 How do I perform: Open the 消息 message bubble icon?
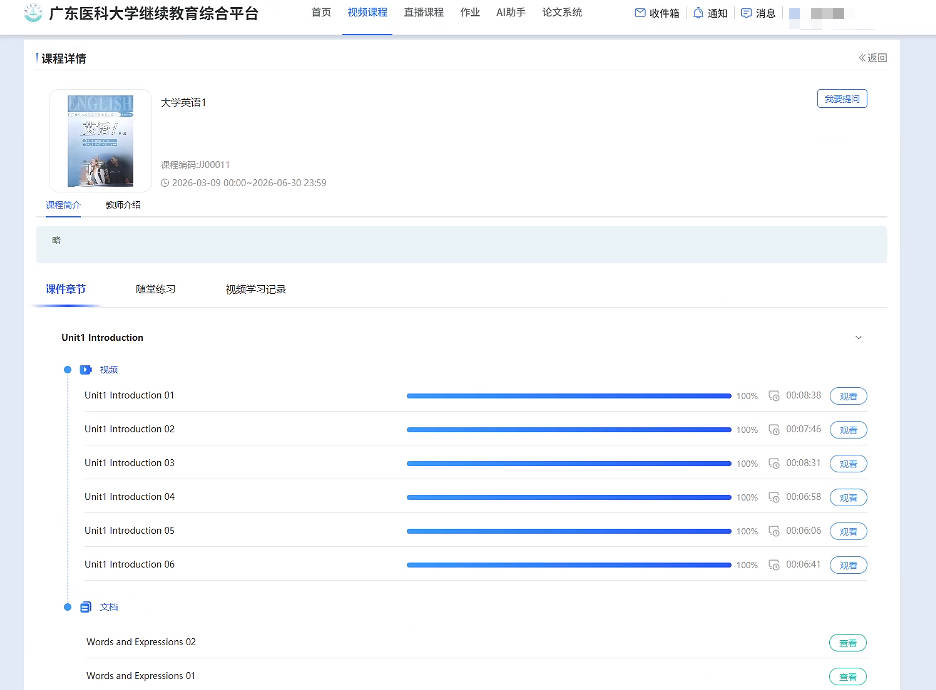tap(746, 13)
